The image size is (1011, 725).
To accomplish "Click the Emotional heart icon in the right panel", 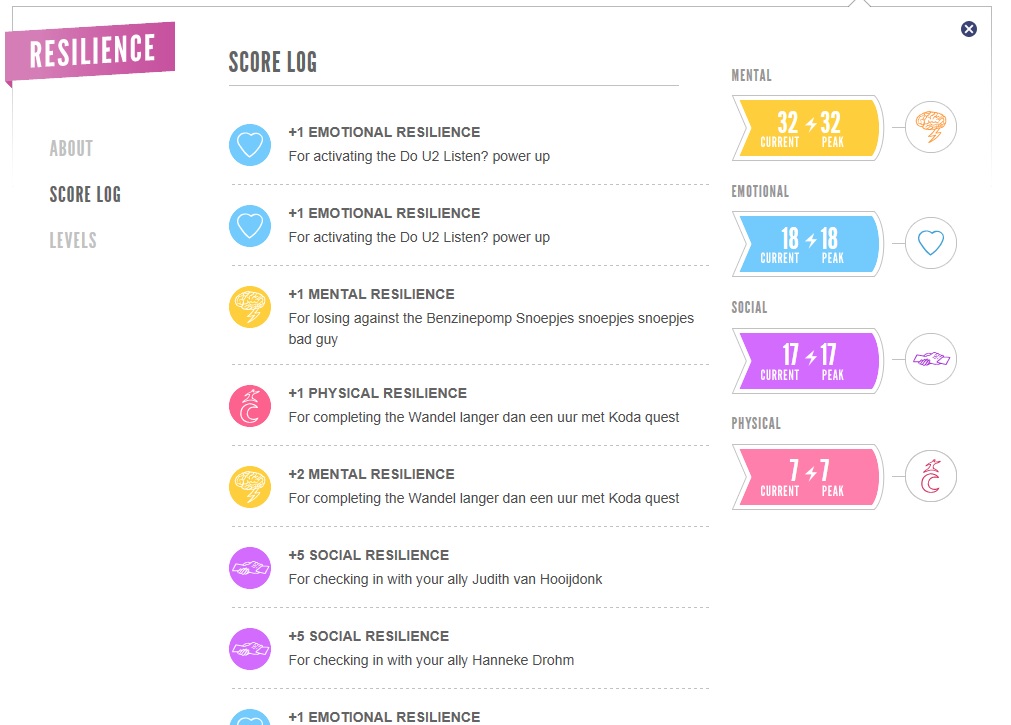I will 931,244.
